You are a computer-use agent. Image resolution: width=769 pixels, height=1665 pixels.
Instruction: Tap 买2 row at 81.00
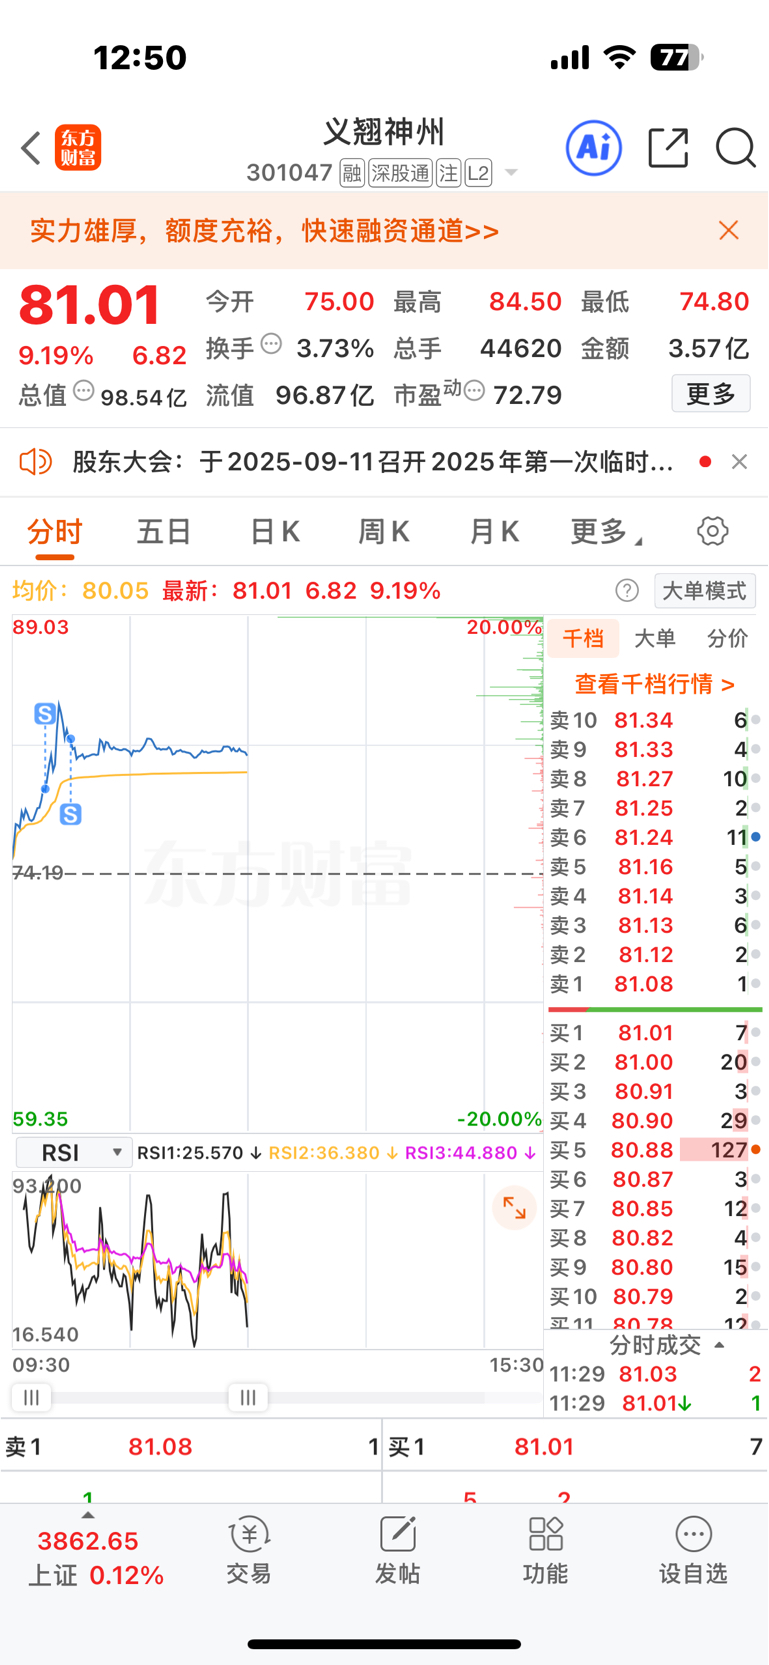655,1062
